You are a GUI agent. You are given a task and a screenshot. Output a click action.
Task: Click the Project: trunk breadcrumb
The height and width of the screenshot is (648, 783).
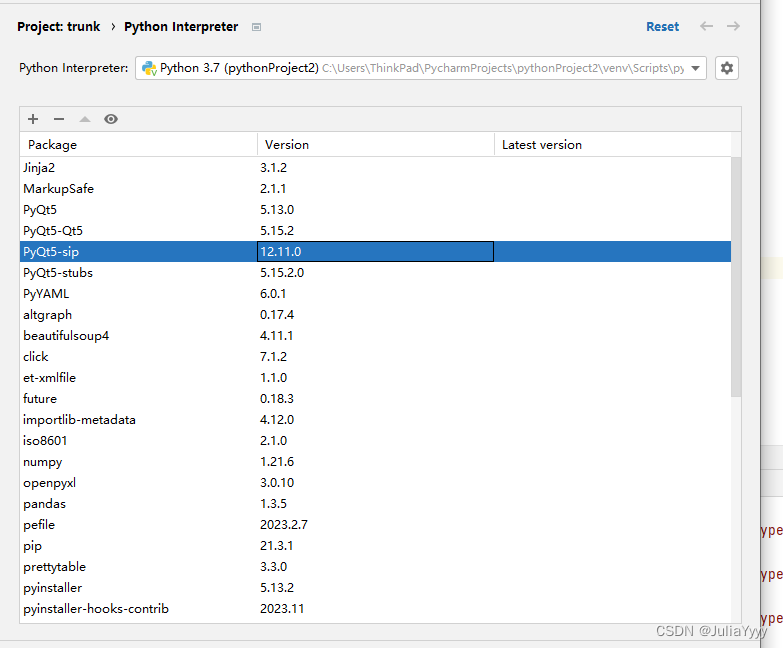(x=58, y=26)
